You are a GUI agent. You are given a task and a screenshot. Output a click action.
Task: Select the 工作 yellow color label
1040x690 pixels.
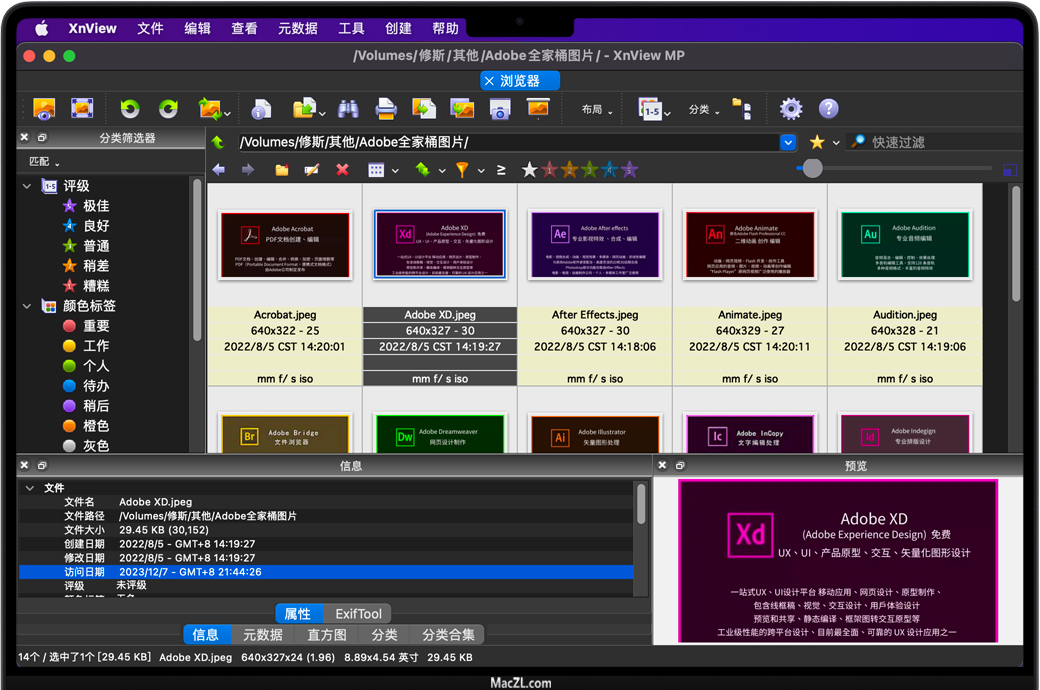coord(95,346)
